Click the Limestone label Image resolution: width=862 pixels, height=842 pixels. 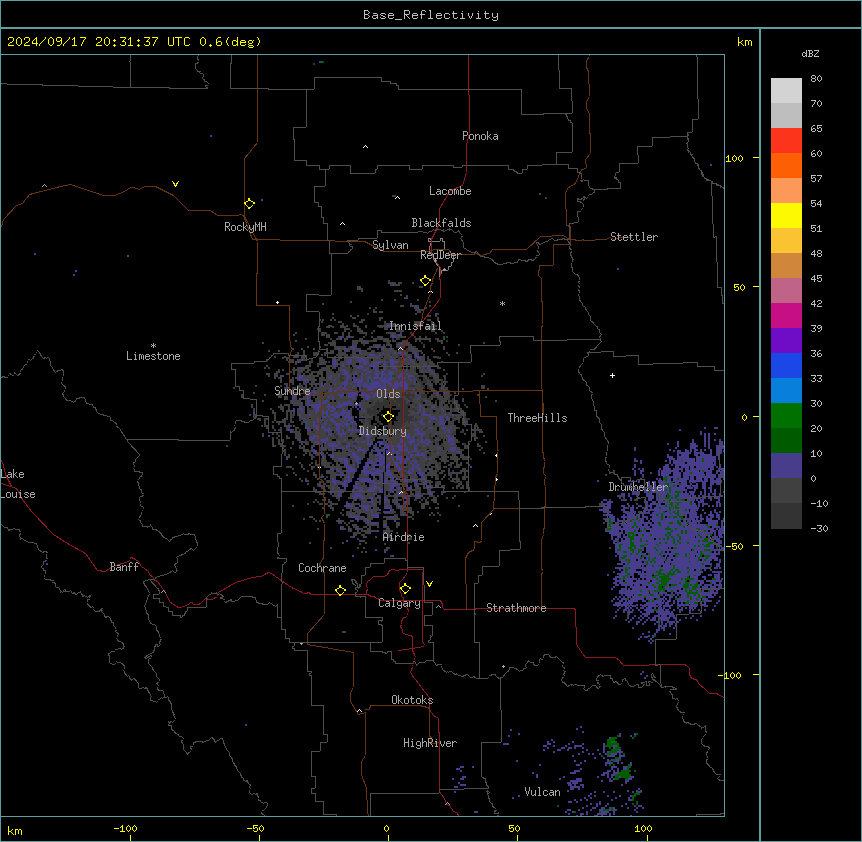click(153, 356)
